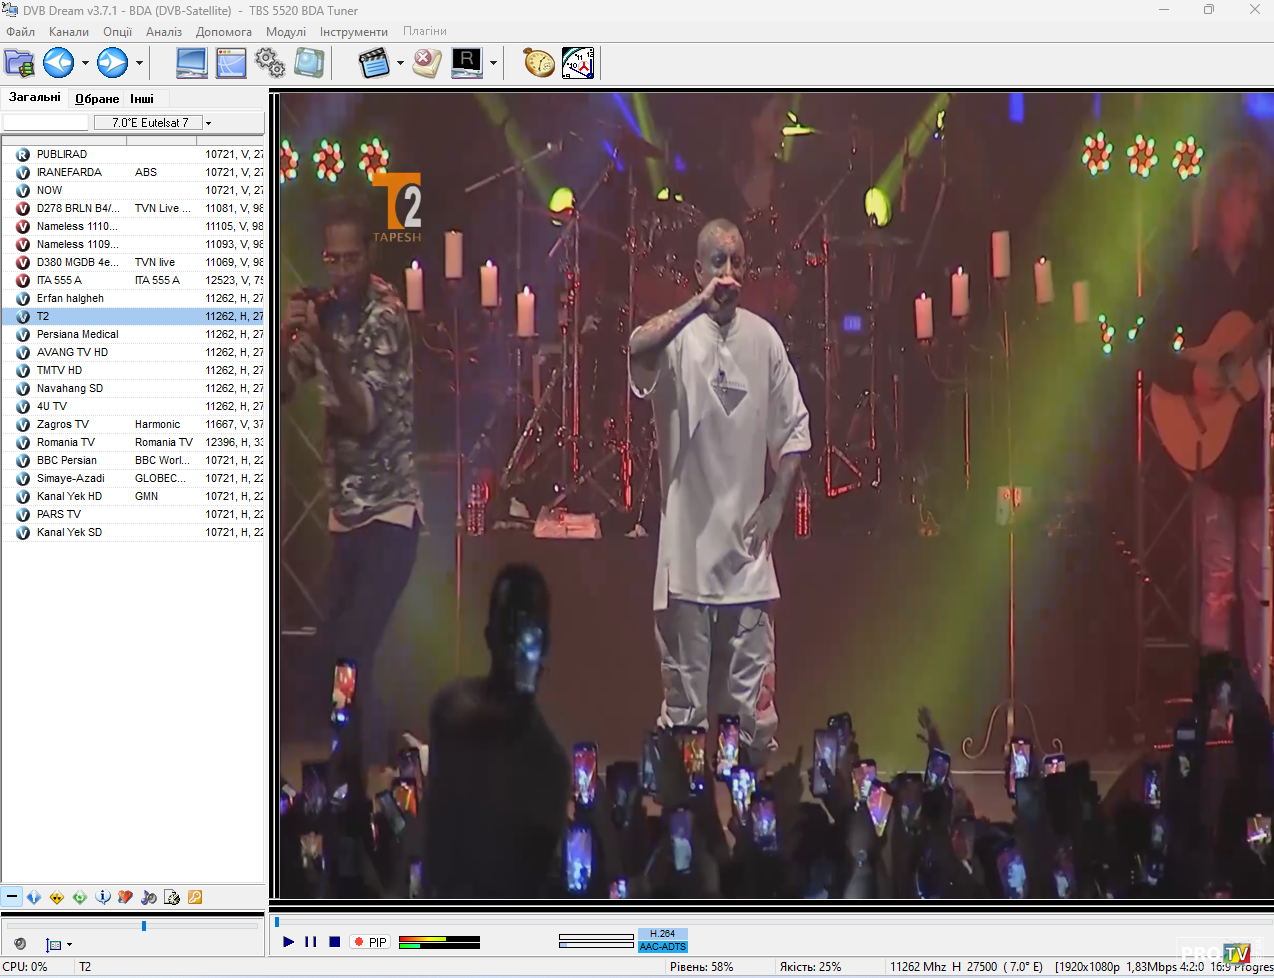The height and width of the screenshot is (978, 1274).
Task: Click the stopwatch timer toolbar icon
Action: pos(539,63)
